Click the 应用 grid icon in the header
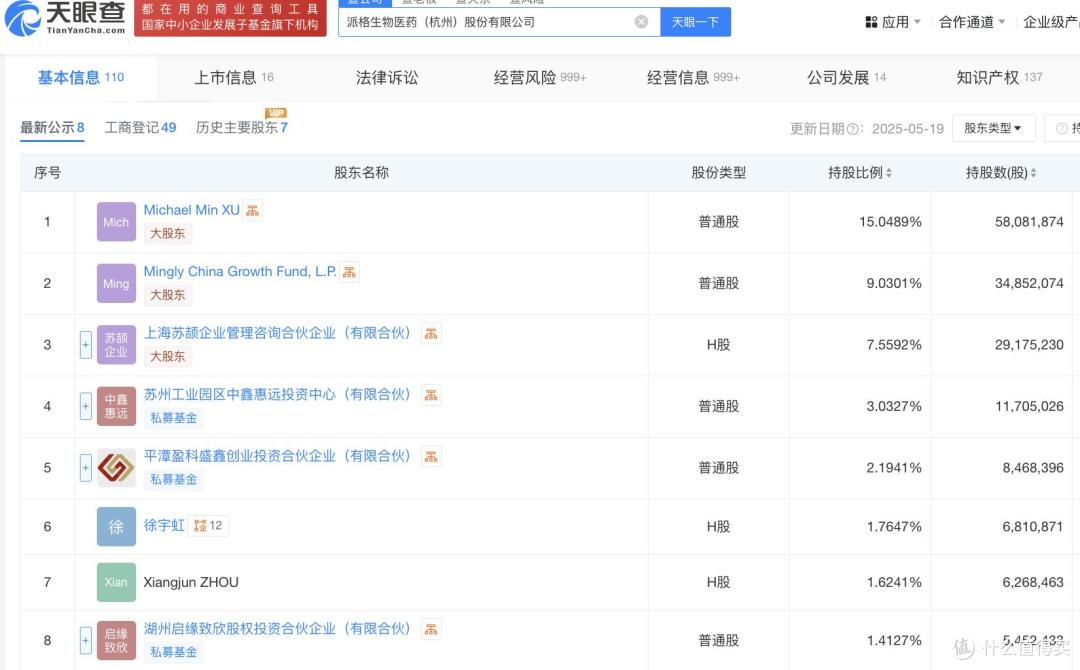Screen dimensions: 1080x670 click(x=871, y=22)
